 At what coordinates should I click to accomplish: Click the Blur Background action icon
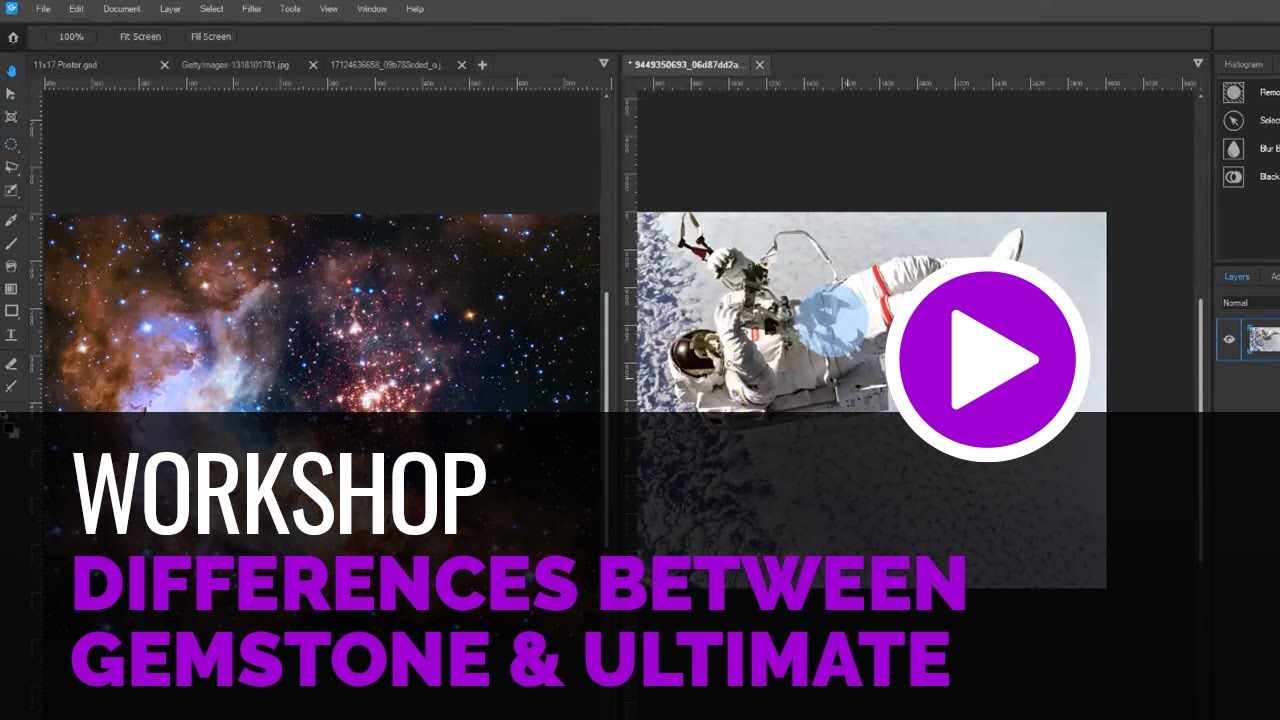1234,148
